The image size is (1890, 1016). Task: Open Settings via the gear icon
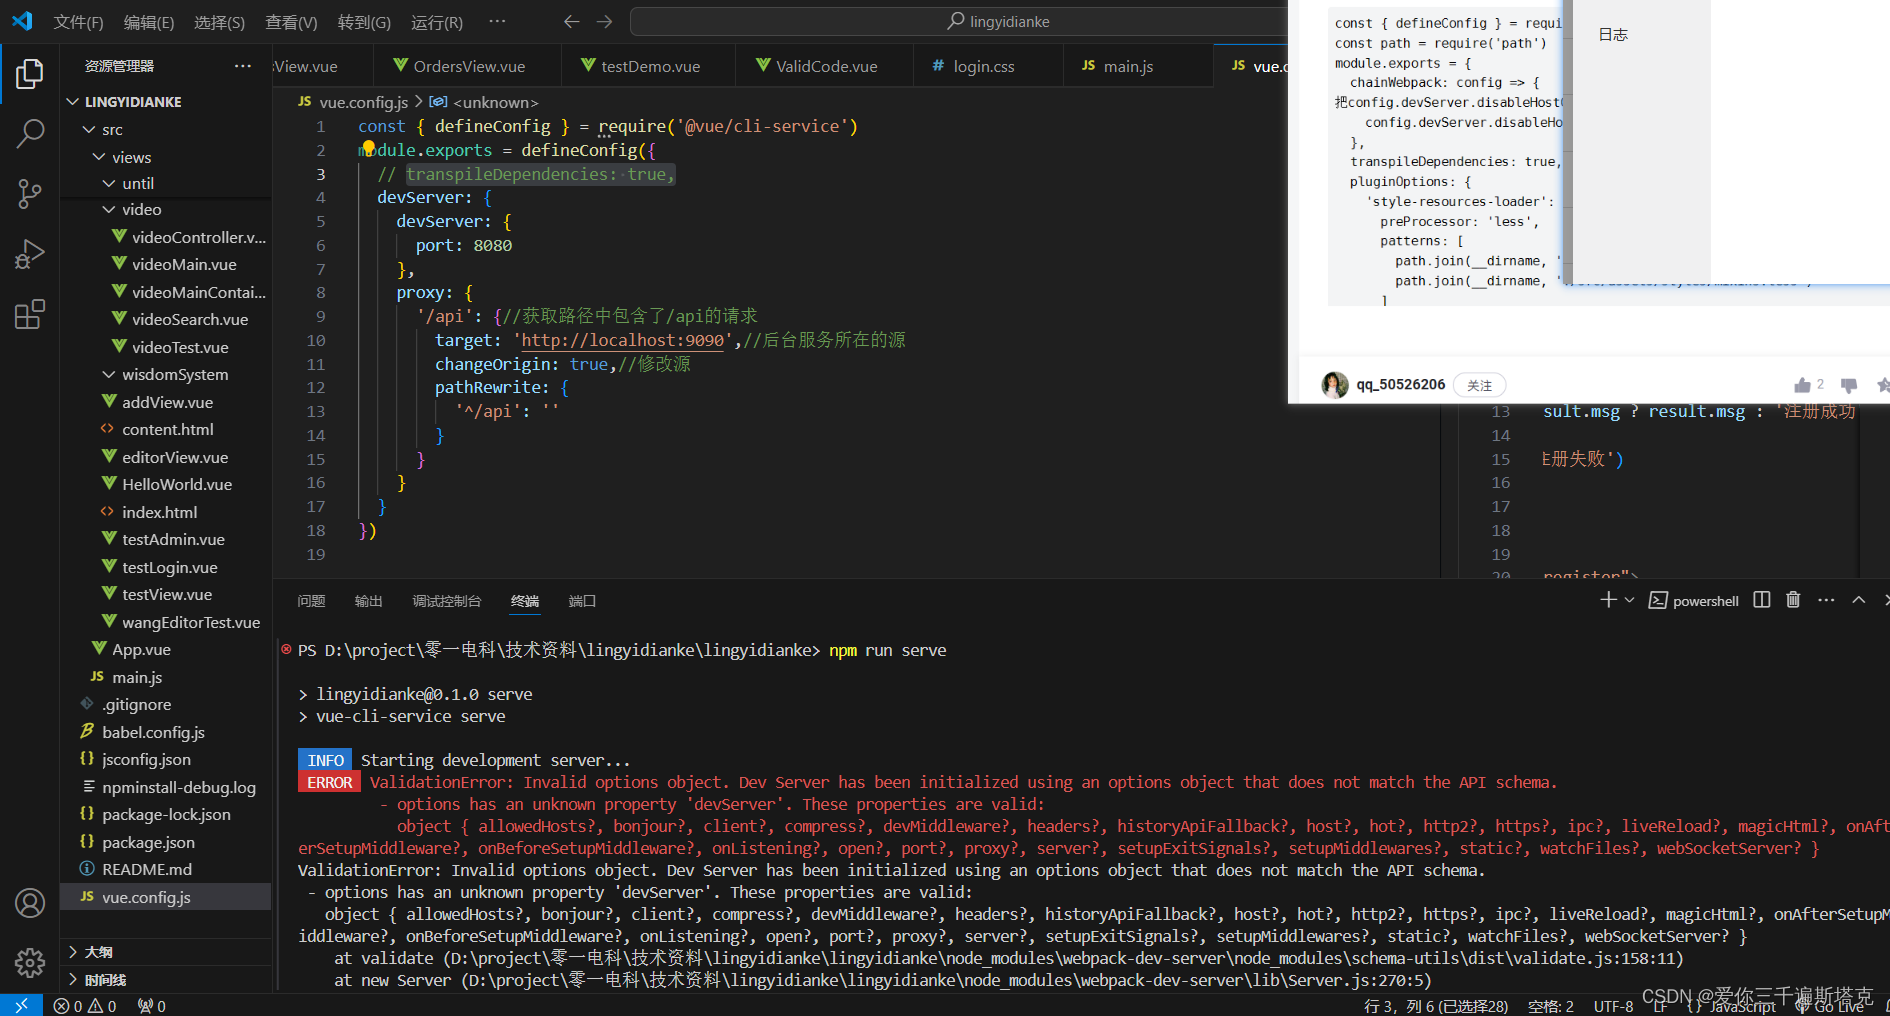[x=30, y=963]
